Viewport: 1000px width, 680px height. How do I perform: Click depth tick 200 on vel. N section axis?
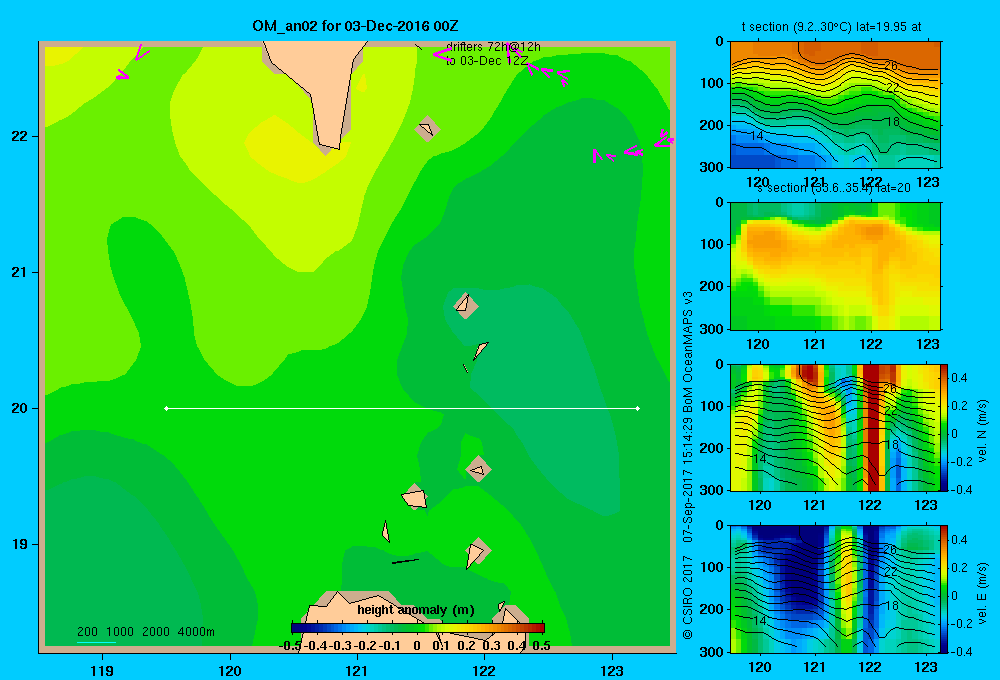pyautogui.click(x=712, y=448)
